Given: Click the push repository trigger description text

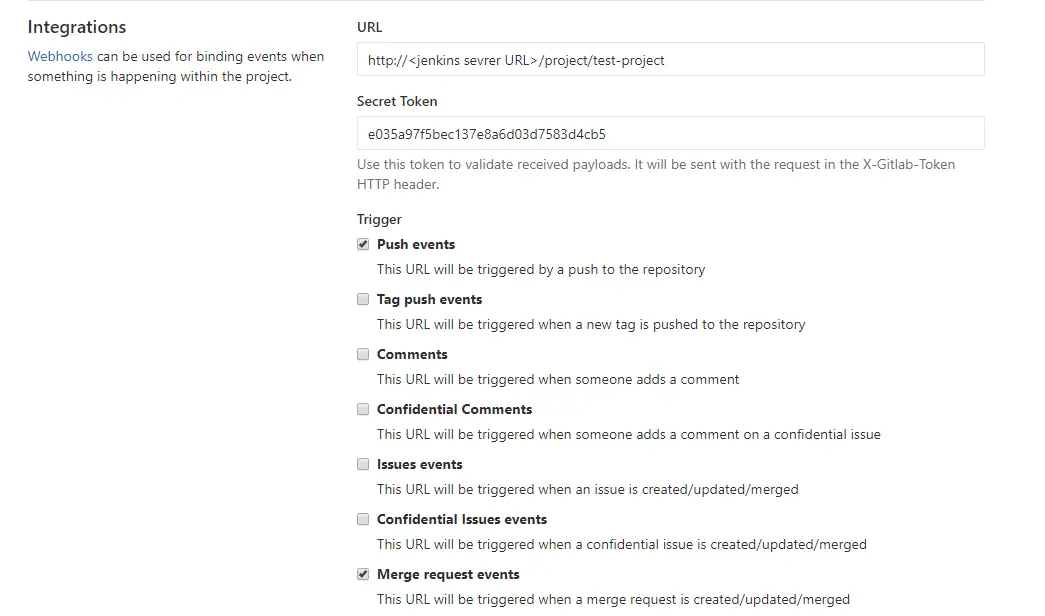Looking at the screenshot, I should coord(540,269).
